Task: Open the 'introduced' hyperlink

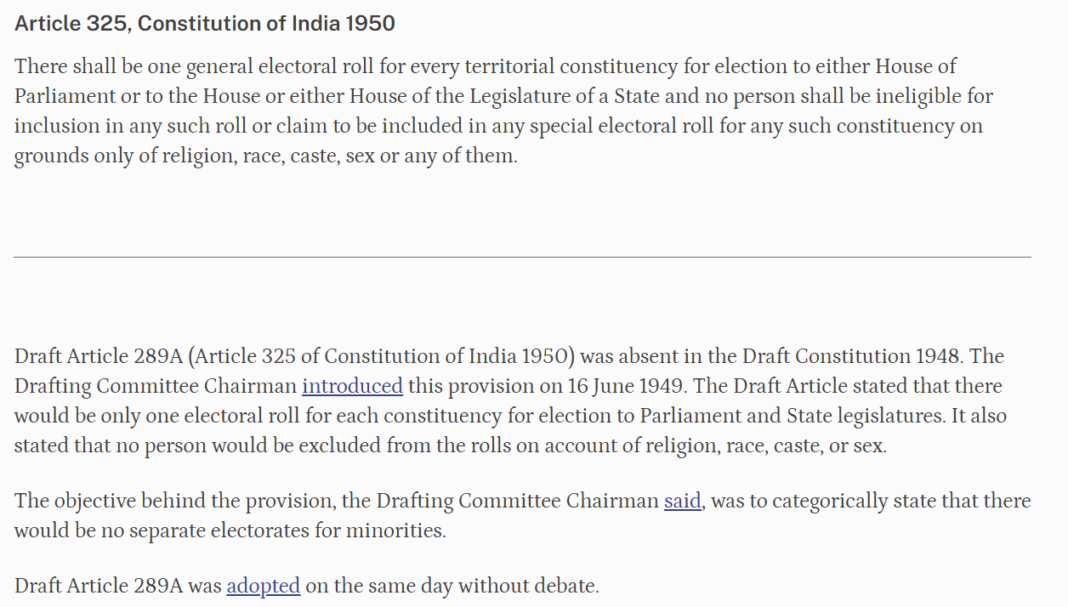Action: point(352,386)
